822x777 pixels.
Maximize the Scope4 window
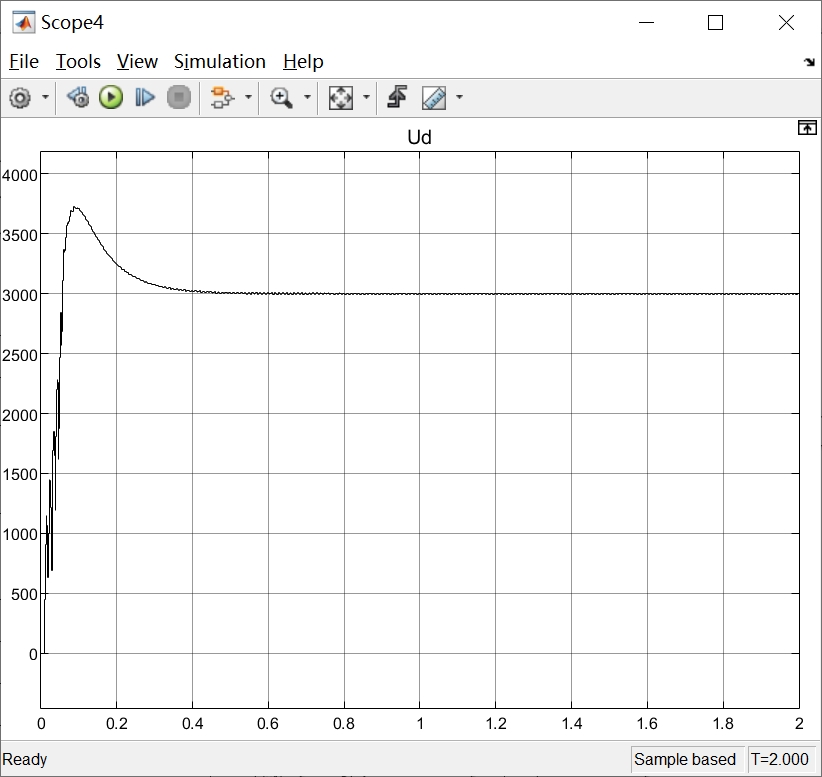pyautogui.click(x=715, y=23)
